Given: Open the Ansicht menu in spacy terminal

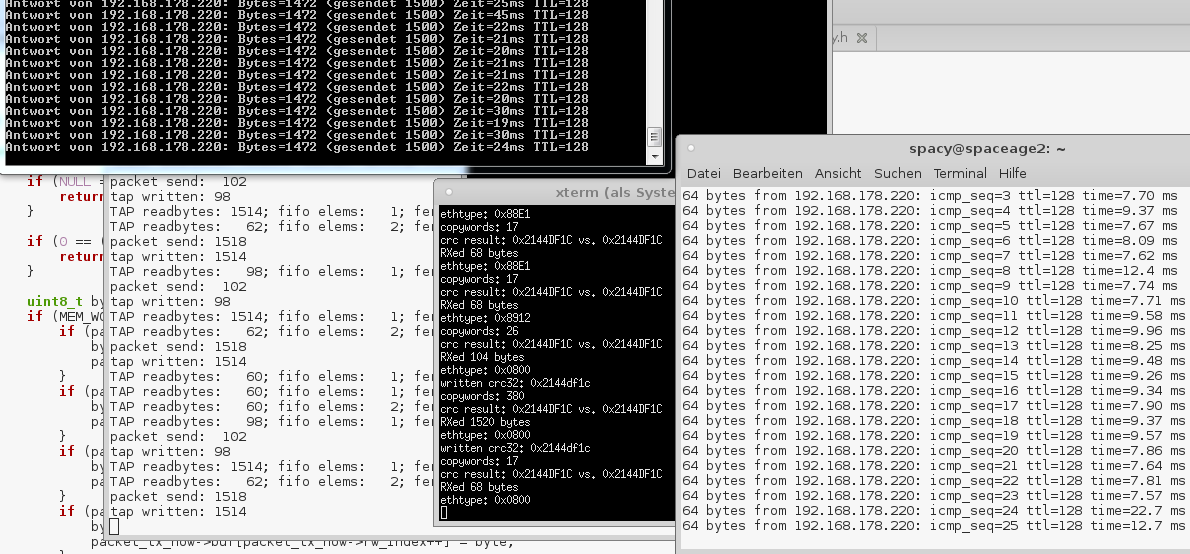Looking at the screenshot, I should pyautogui.click(x=838, y=174).
